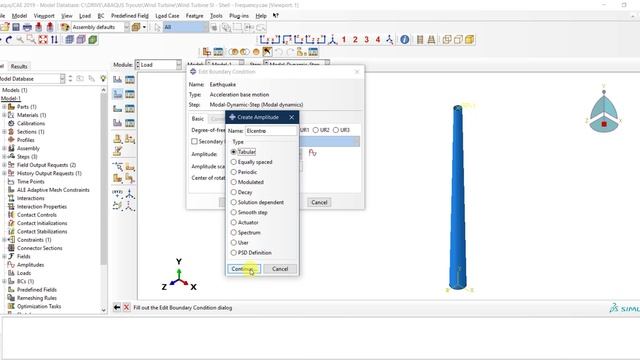Open the Module dropdown showing Load
Image resolution: width=640 pixels, height=360 pixels.
tap(158, 65)
